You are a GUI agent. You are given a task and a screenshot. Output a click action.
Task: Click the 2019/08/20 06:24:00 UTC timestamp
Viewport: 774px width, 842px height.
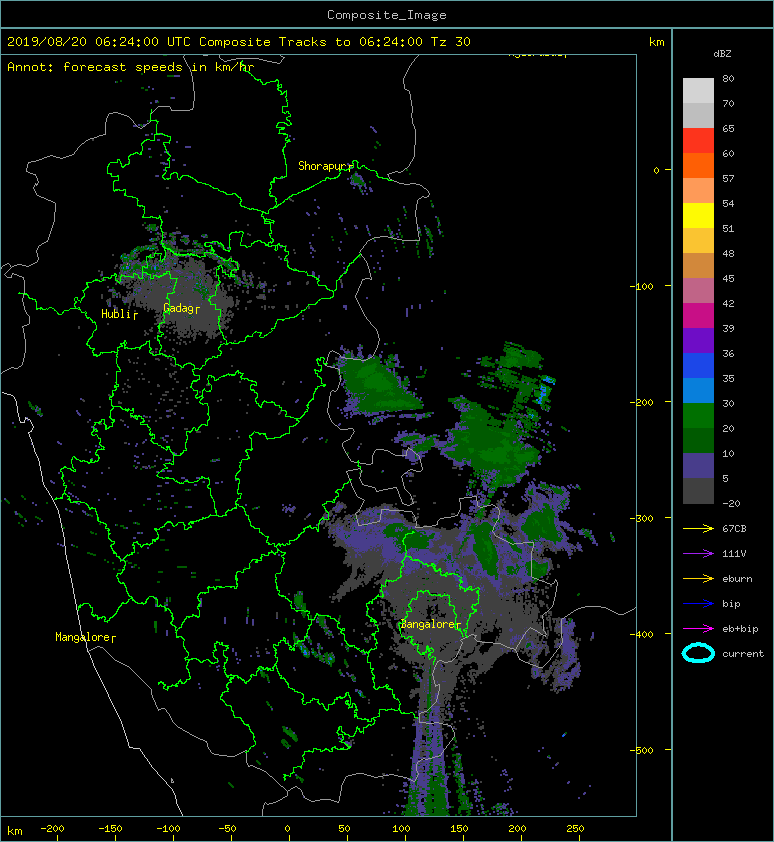98,42
